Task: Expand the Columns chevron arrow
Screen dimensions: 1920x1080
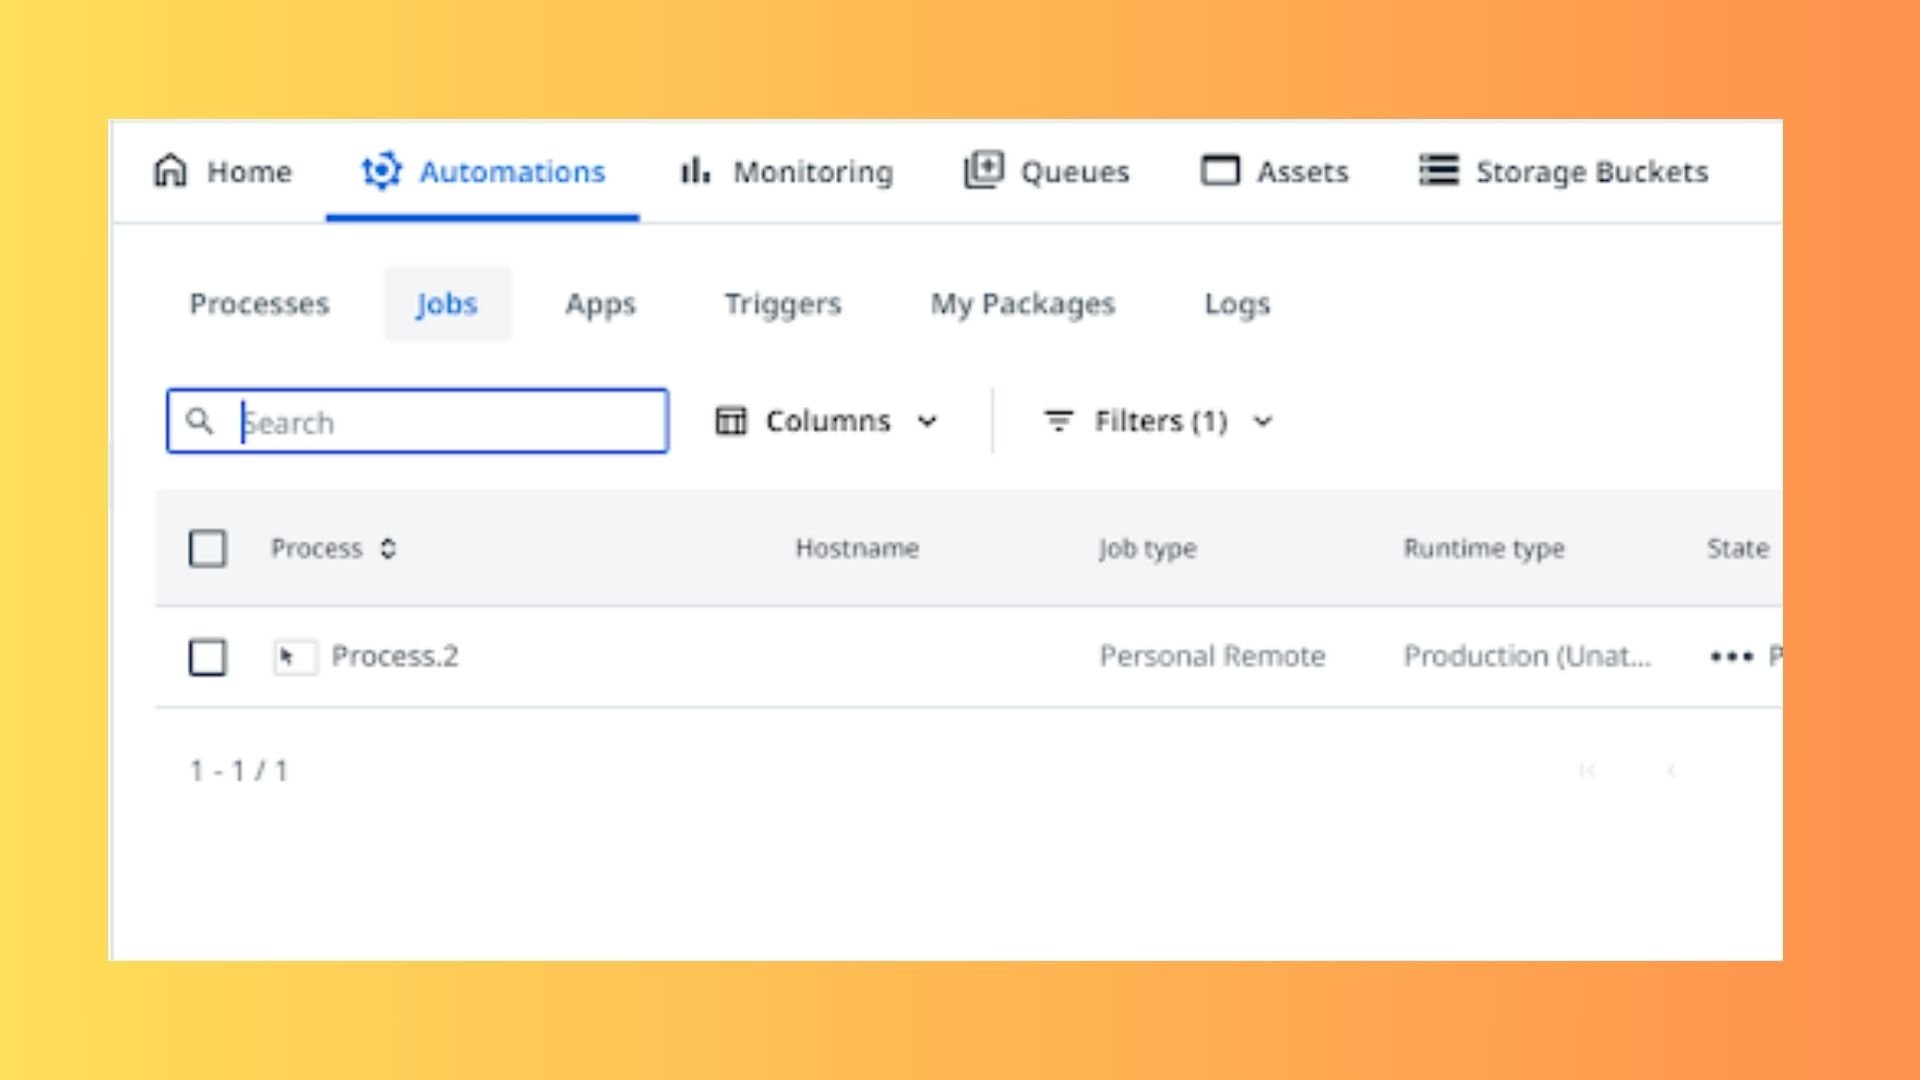Action: [x=927, y=422]
